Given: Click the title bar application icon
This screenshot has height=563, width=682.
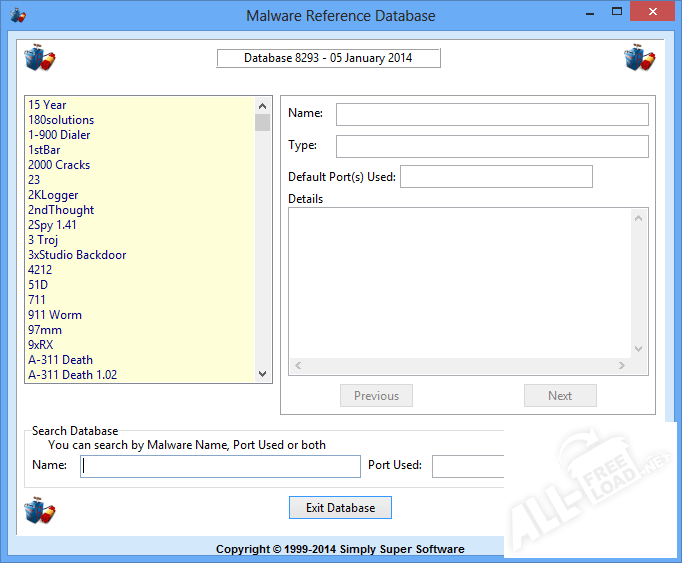Looking at the screenshot, I should click(18, 15).
